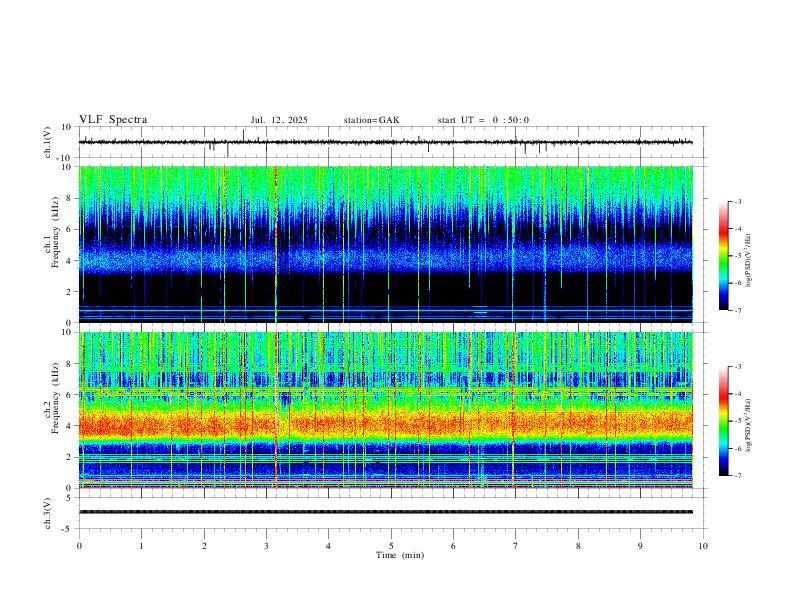Click the "-5" label on ch.2 colorbar
This screenshot has width=792, height=612.
coord(737,421)
